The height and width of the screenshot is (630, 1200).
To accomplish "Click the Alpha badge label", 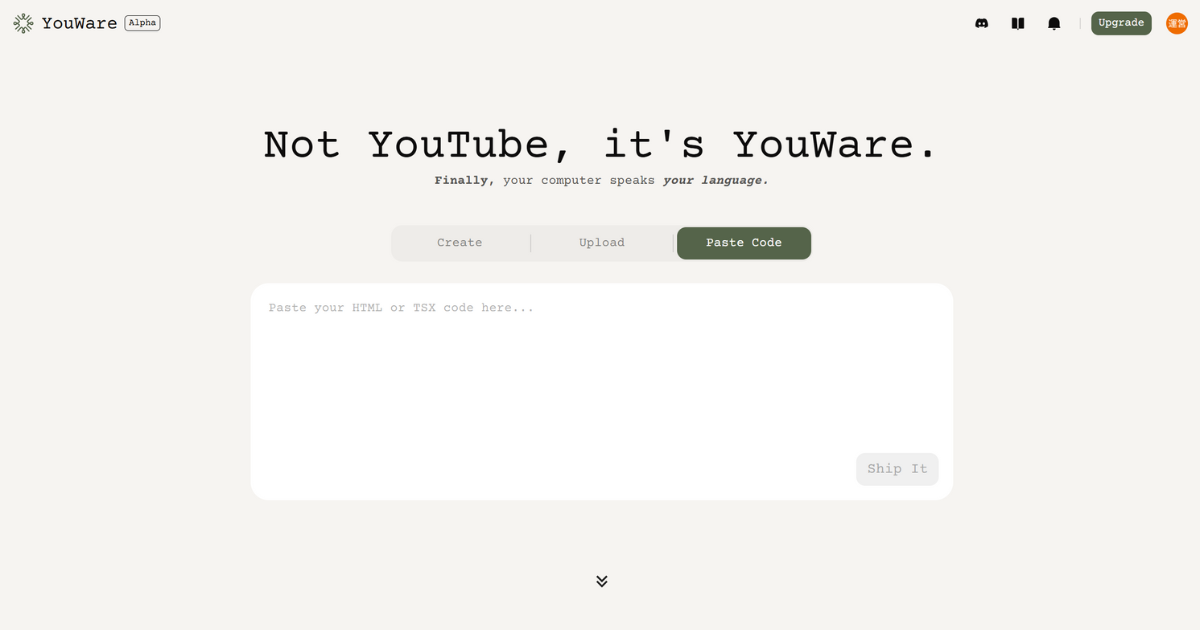I will pyautogui.click(x=142, y=23).
